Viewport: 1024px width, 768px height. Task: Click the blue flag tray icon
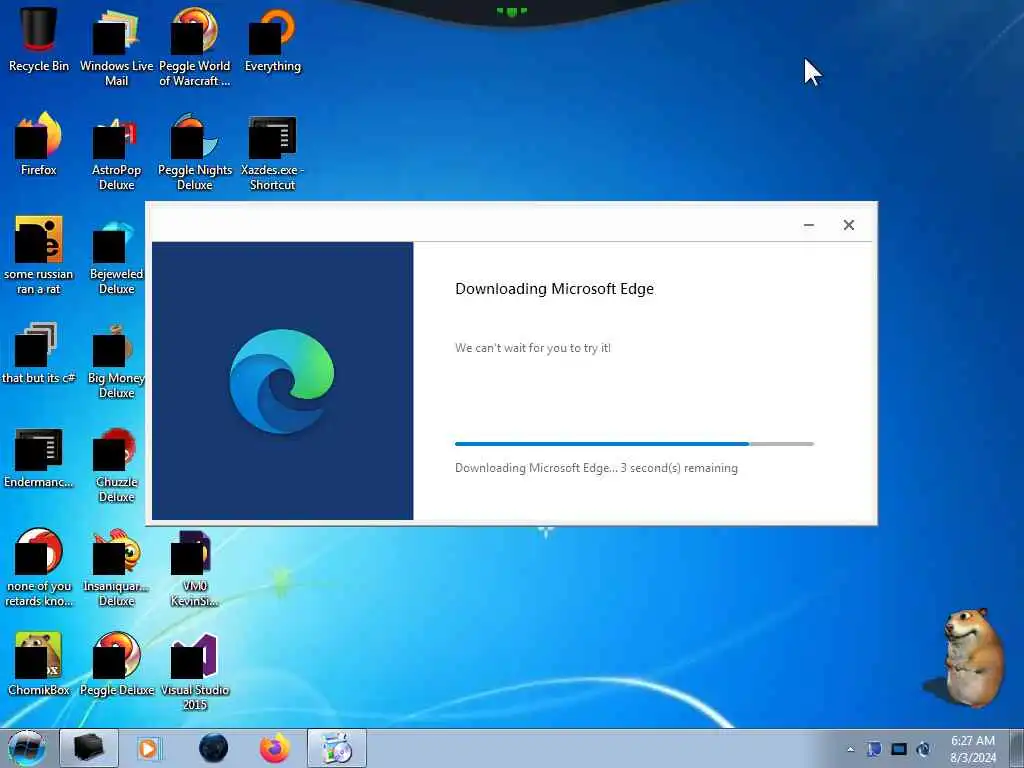point(874,749)
